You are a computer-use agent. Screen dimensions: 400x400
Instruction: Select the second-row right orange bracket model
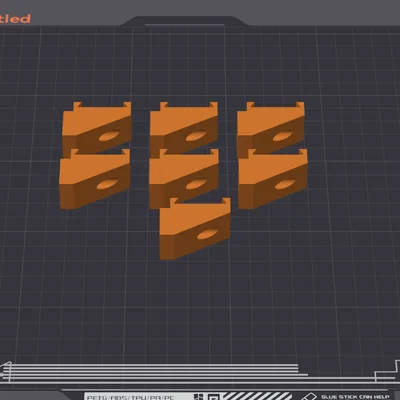click(x=273, y=179)
